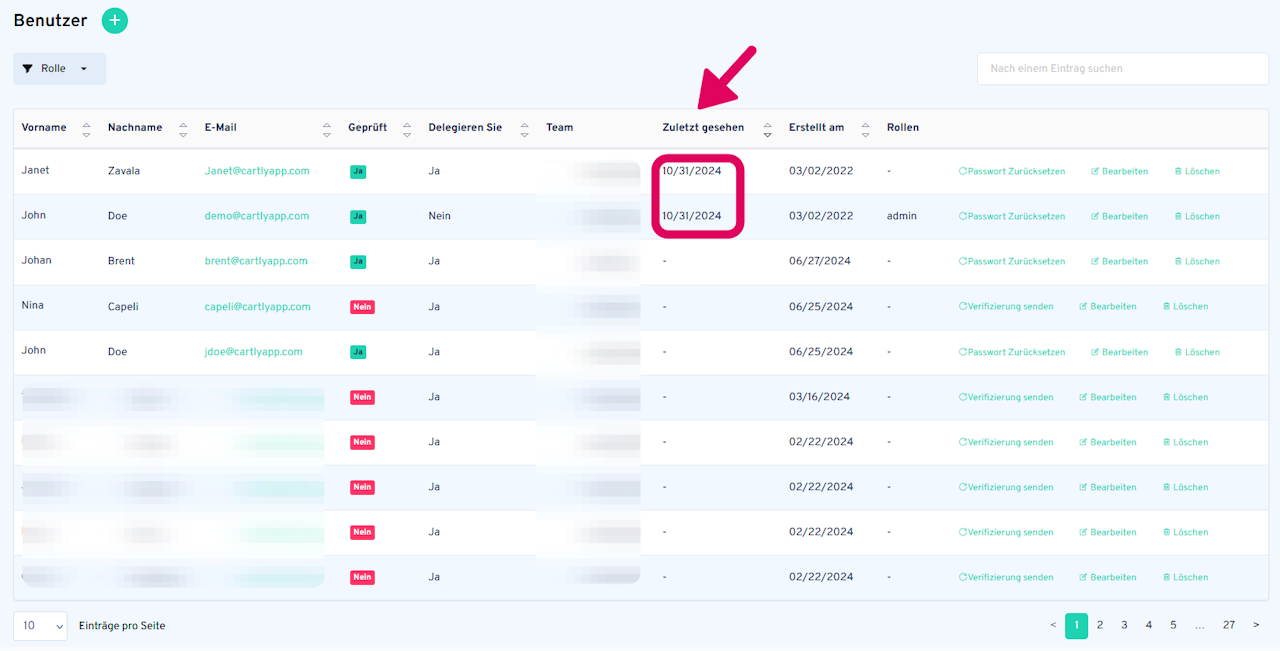Image resolution: width=1280 pixels, height=651 pixels.
Task: Reset password for Janet Zavala
Action: pyautogui.click(x=1012, y=171)
